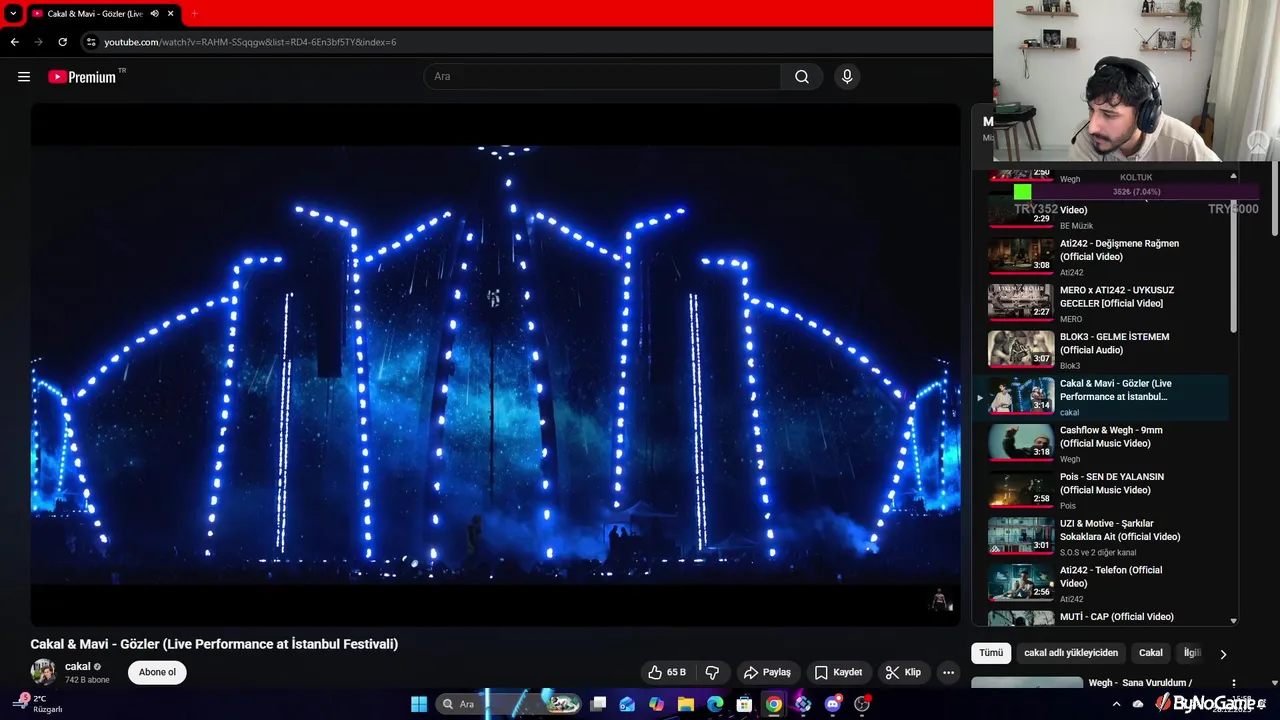The height and width of the screenshot is (720, 1280).
Task: Select the Cakal filter chip
Action: click(x=1151, y=653)
